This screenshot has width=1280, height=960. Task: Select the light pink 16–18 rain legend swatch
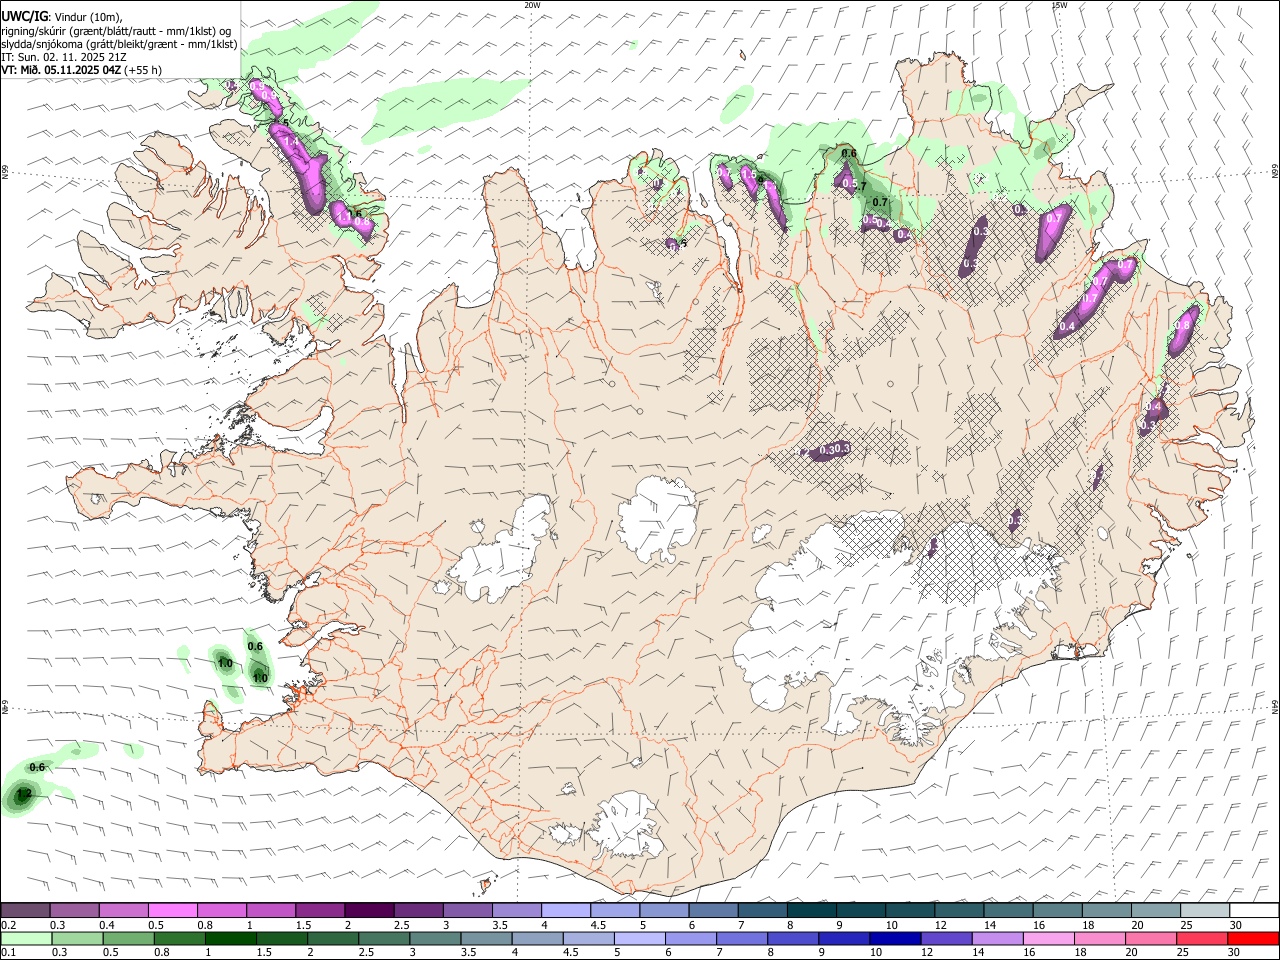point(1049,938)
